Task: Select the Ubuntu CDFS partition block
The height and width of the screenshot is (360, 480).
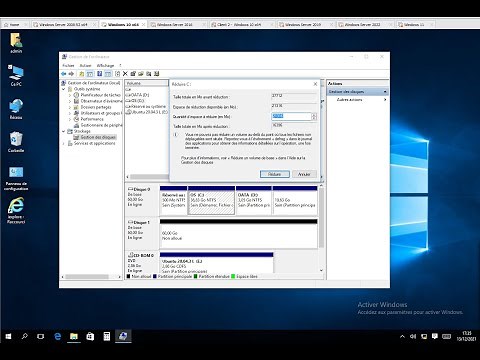Action: pyautogui.click(x=217, y=263)
